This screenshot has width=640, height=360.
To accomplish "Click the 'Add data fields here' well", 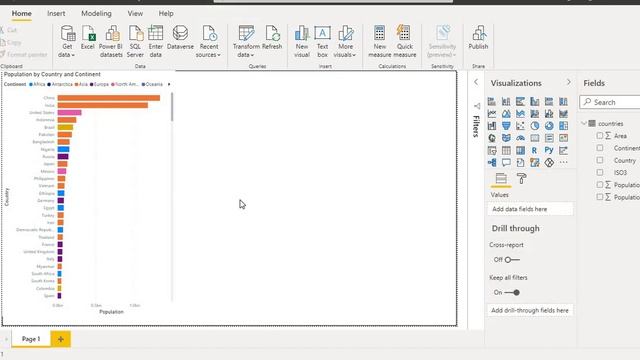I will (530, 209).
